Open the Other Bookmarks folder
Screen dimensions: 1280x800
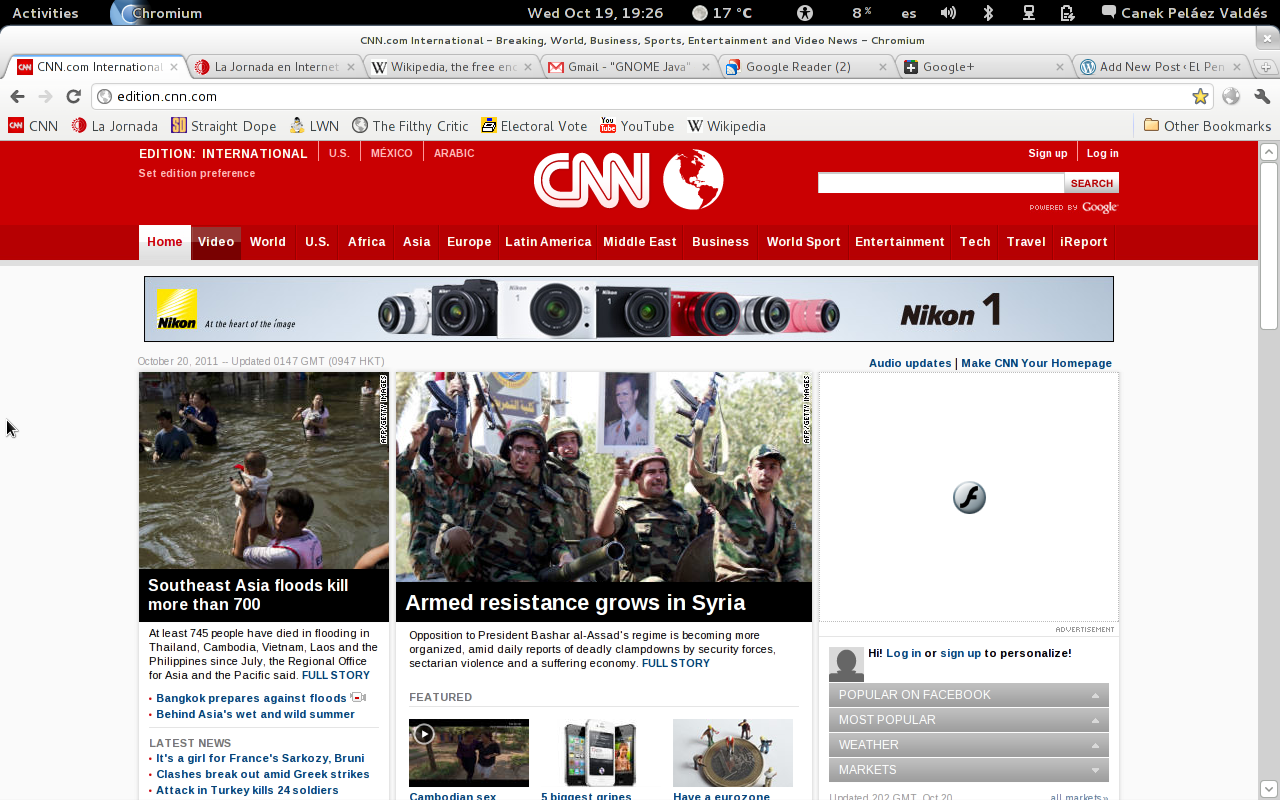pos(1207,126)
